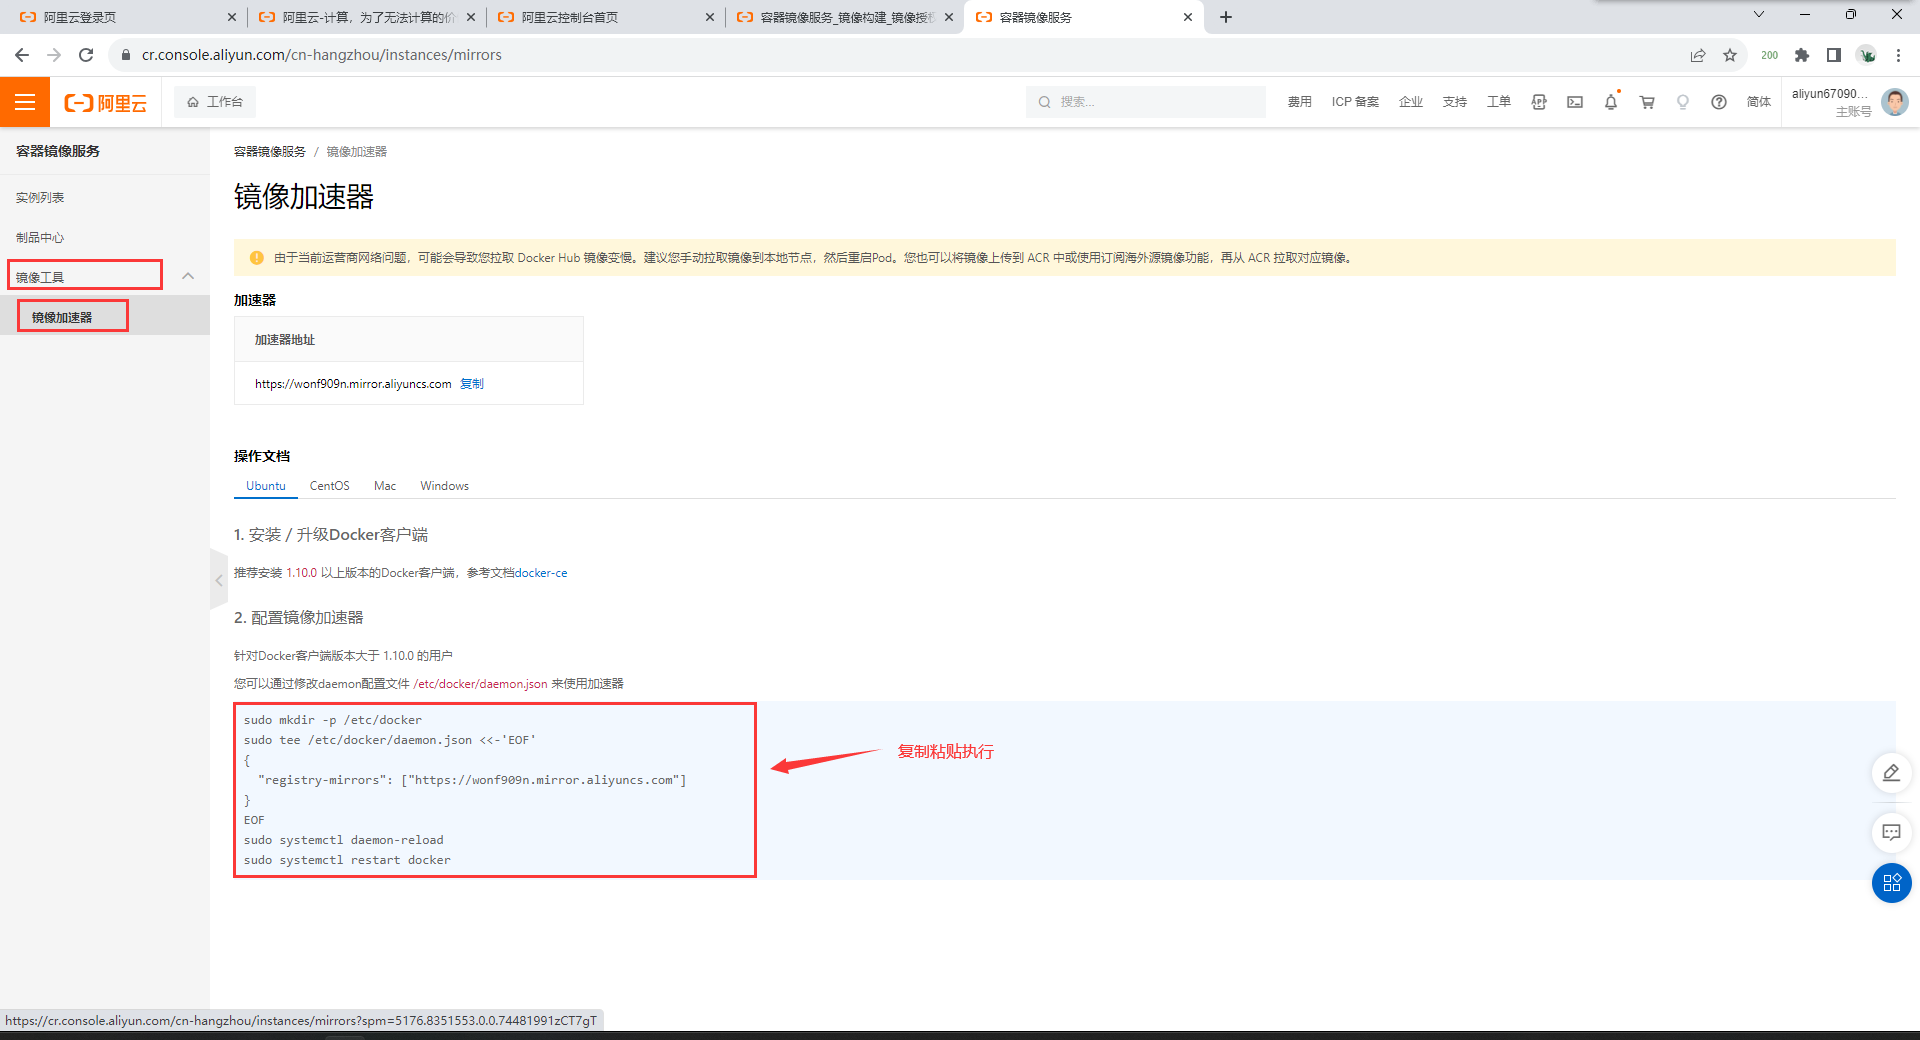Open the blue apps grid floating button

[1891, 883]
